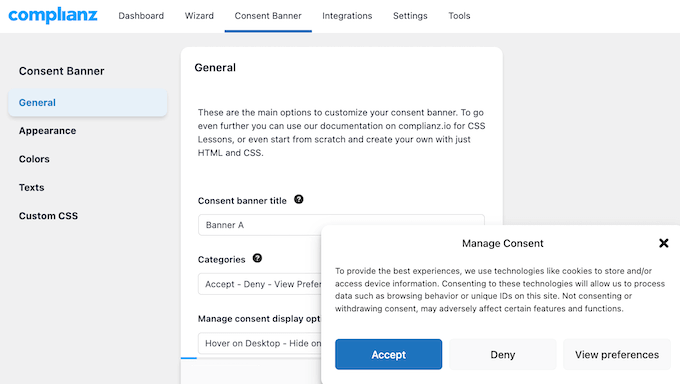Open the Dashboard tab
Viewport: 680px width, 384px height.
tap(141, 16)
